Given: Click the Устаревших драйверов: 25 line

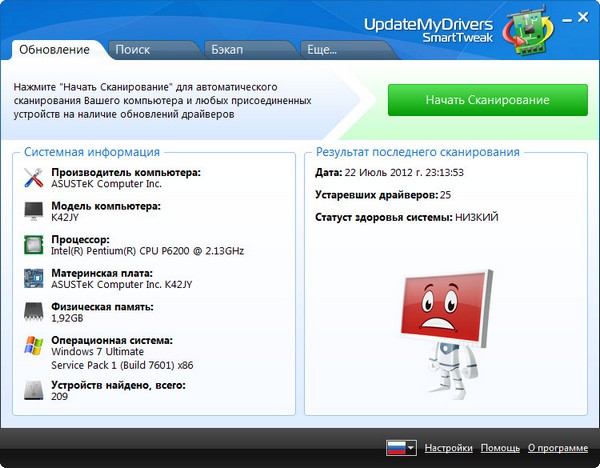Looking at the screenshot, I should point(383,195).
